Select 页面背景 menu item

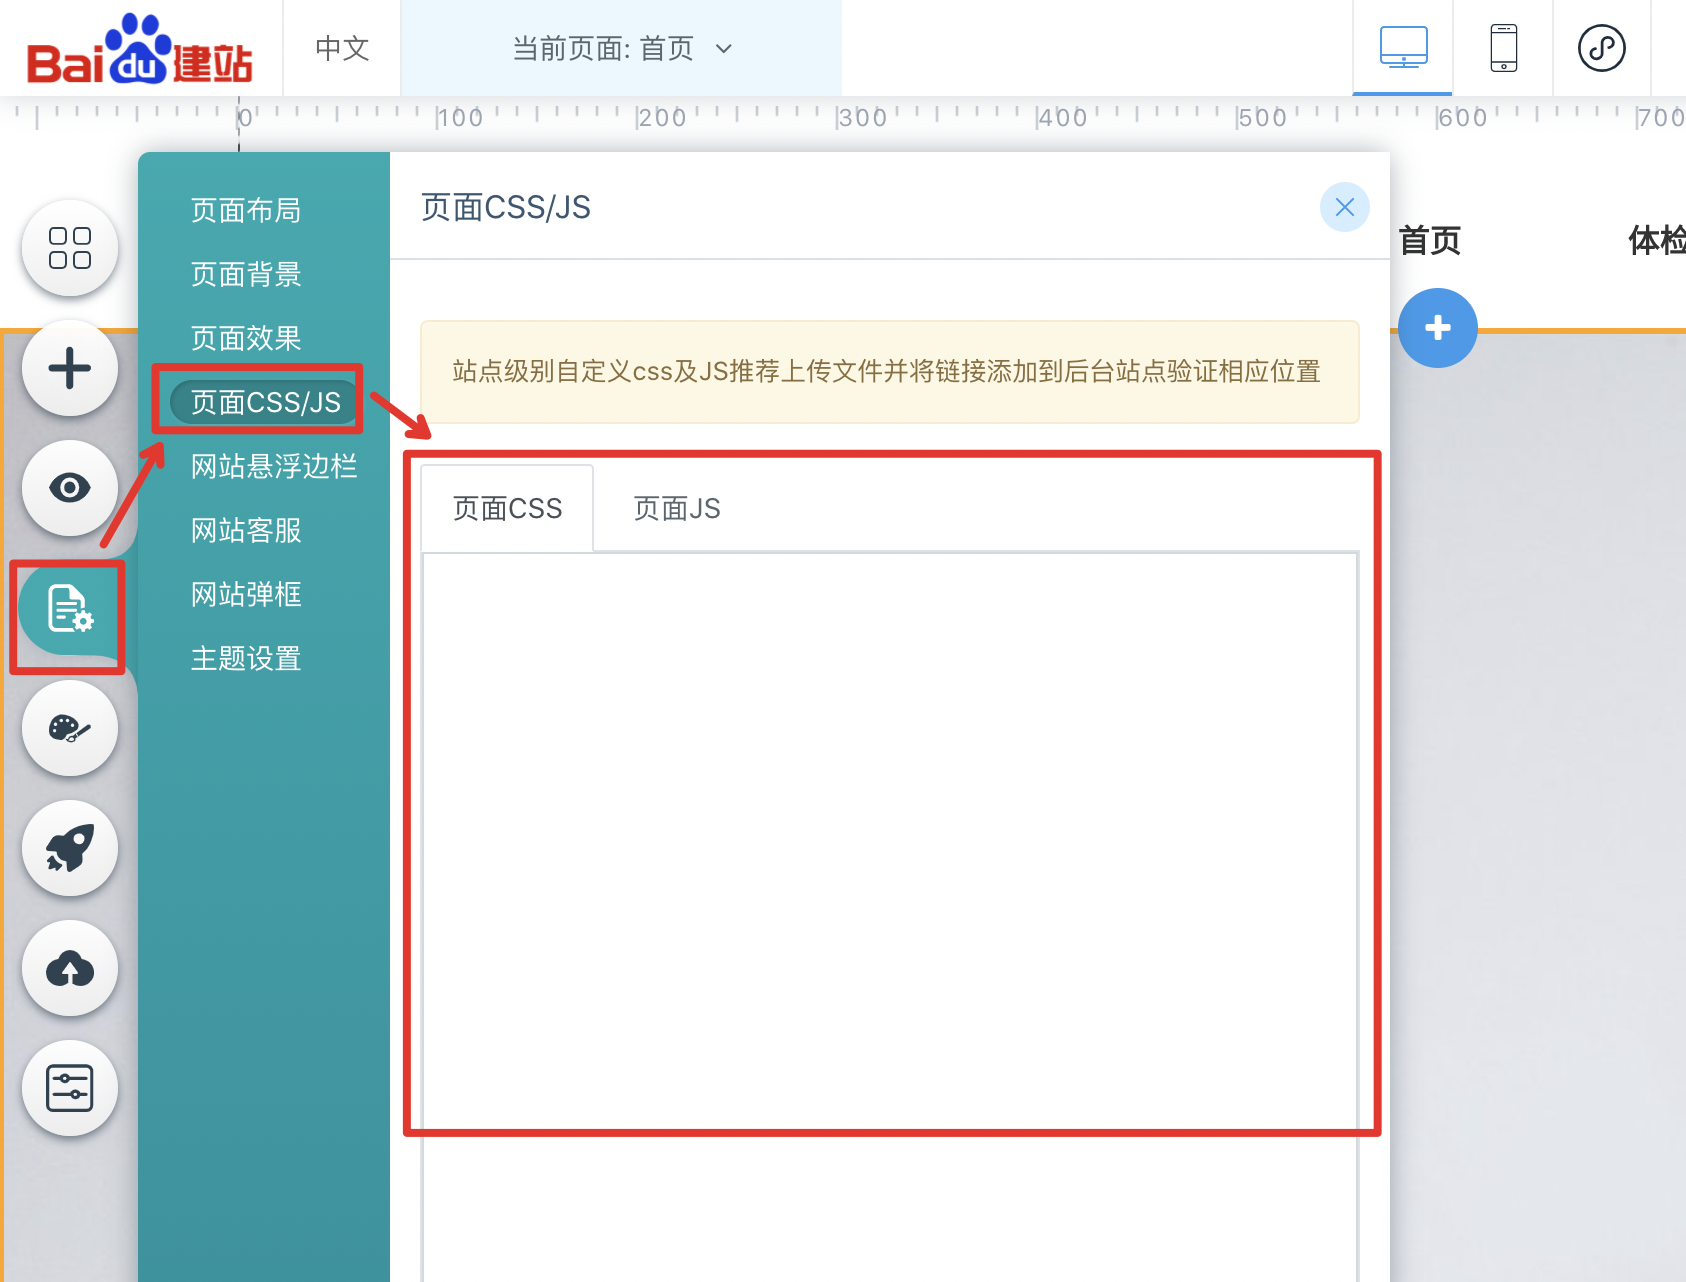[x=246, y=274]
